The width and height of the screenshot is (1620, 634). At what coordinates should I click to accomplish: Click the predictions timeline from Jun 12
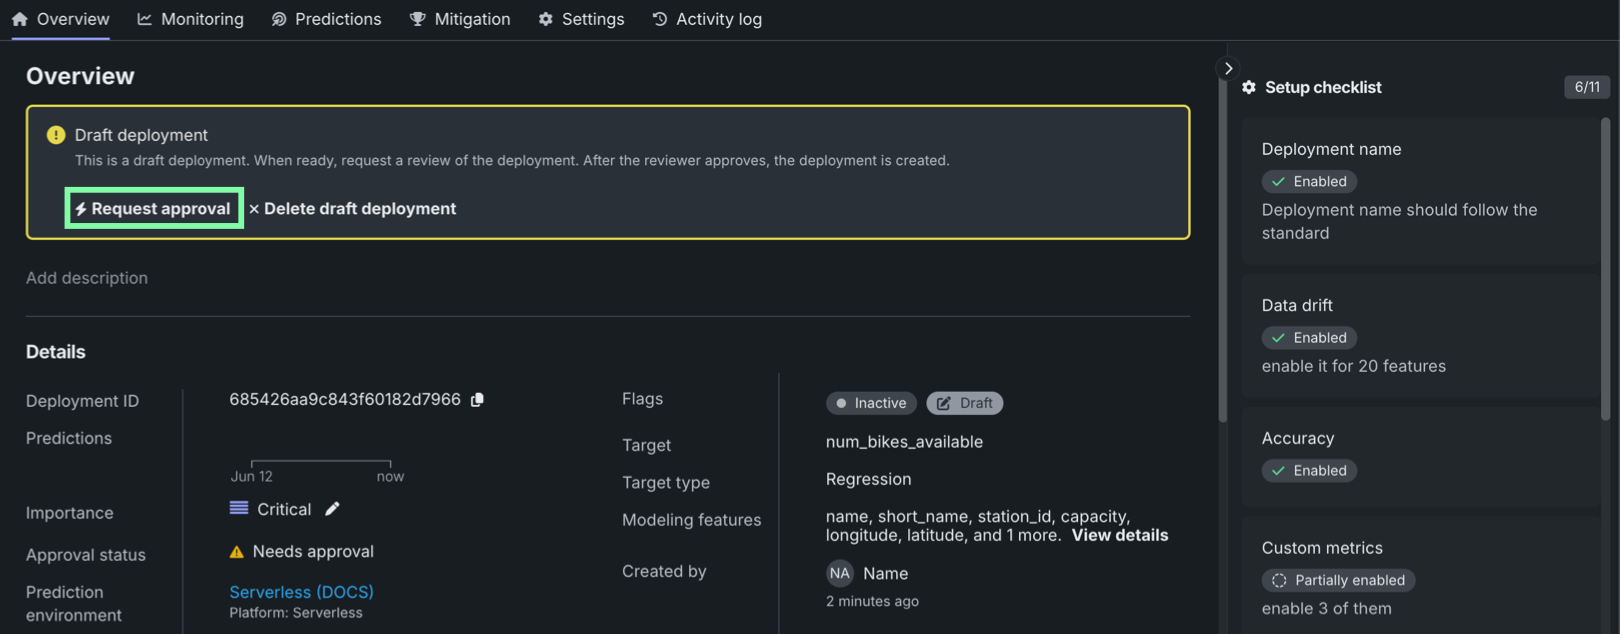[320, 463]
